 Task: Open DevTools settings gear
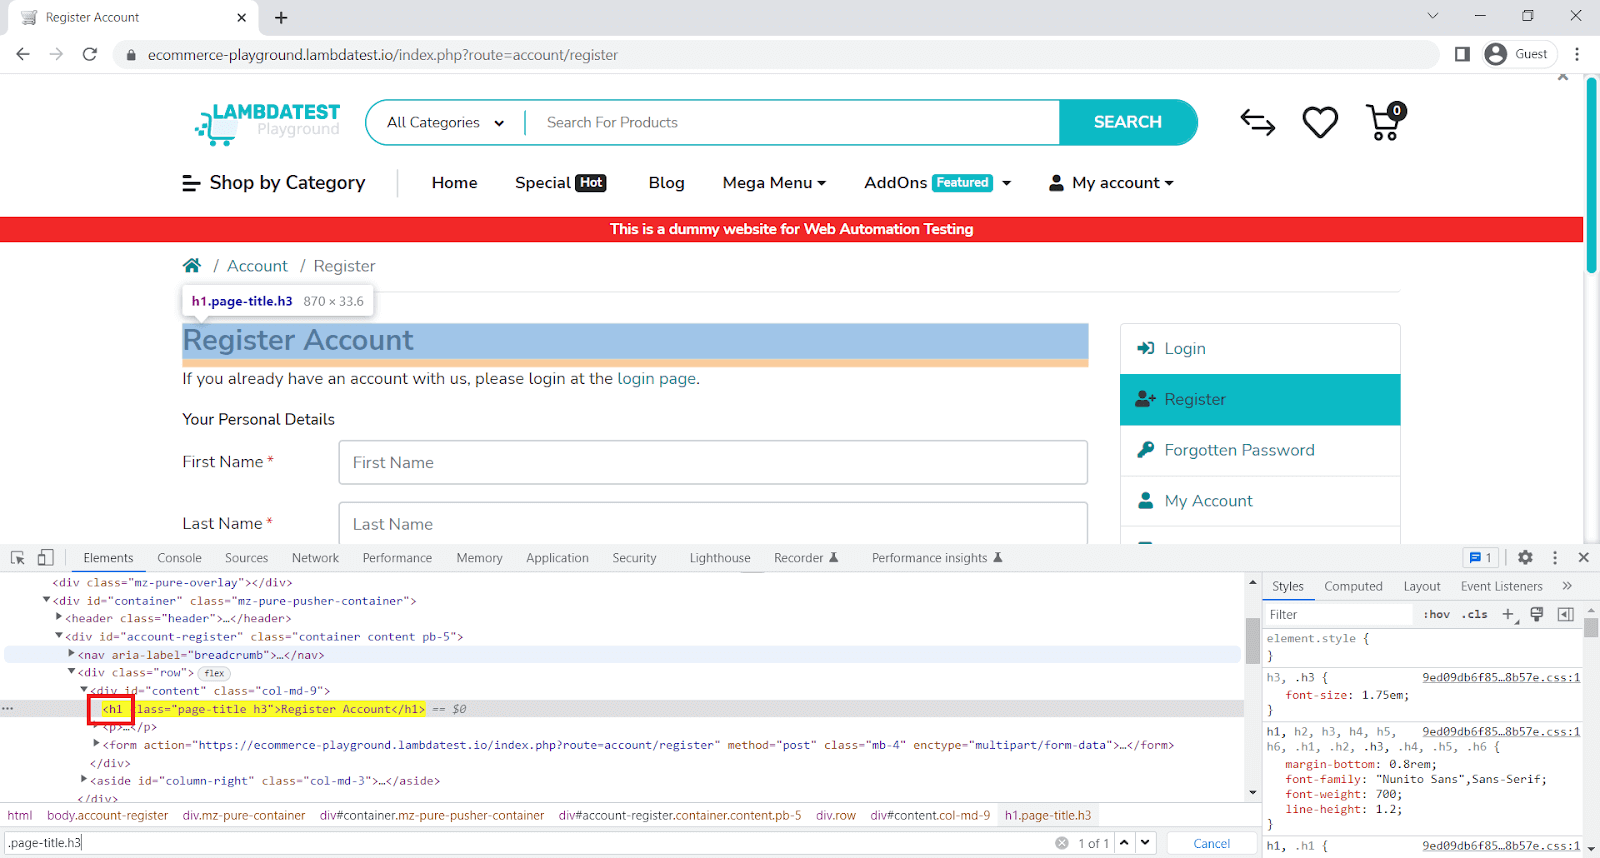pos(1525,558)
